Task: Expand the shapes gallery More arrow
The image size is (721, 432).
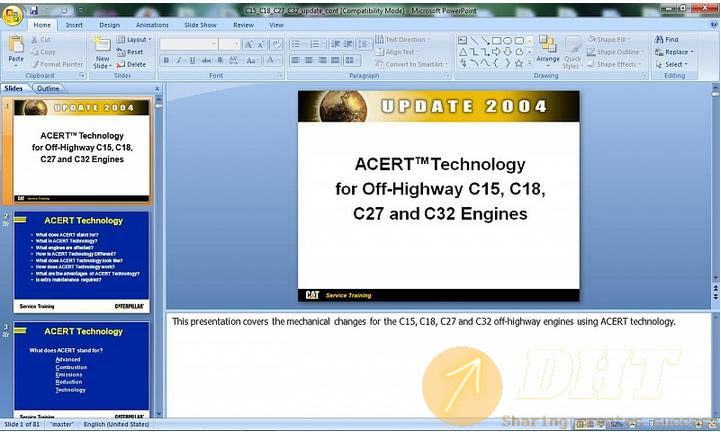Action: [x=529, y=63]
